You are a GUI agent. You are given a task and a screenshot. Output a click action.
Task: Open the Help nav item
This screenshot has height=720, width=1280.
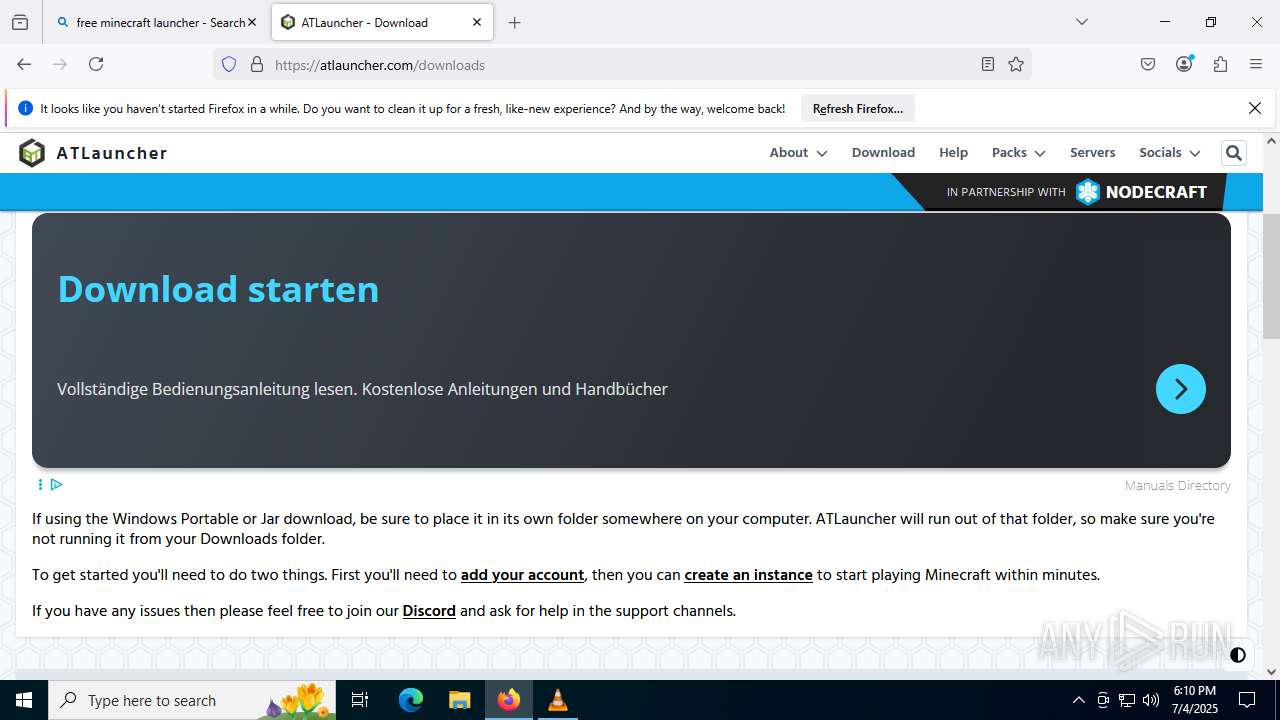953,153
